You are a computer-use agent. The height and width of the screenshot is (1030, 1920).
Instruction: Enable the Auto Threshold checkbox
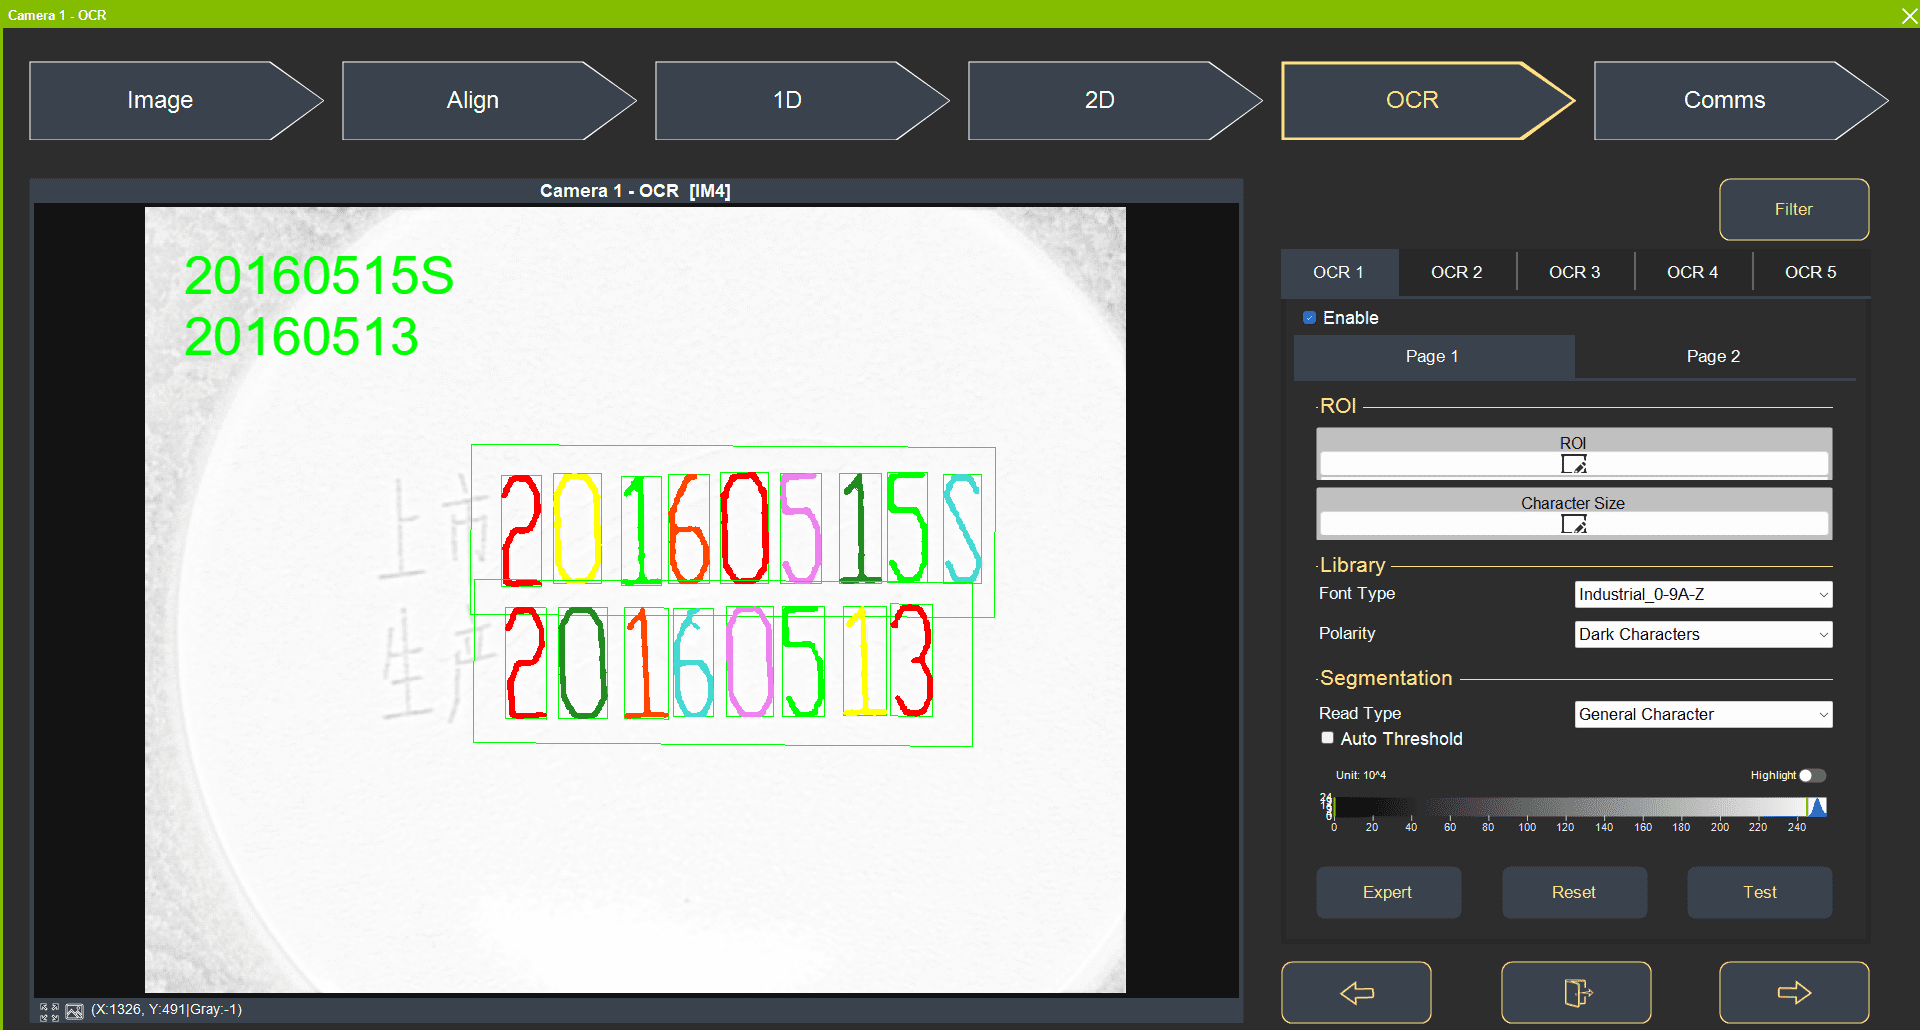click(x=1327, y=738)
